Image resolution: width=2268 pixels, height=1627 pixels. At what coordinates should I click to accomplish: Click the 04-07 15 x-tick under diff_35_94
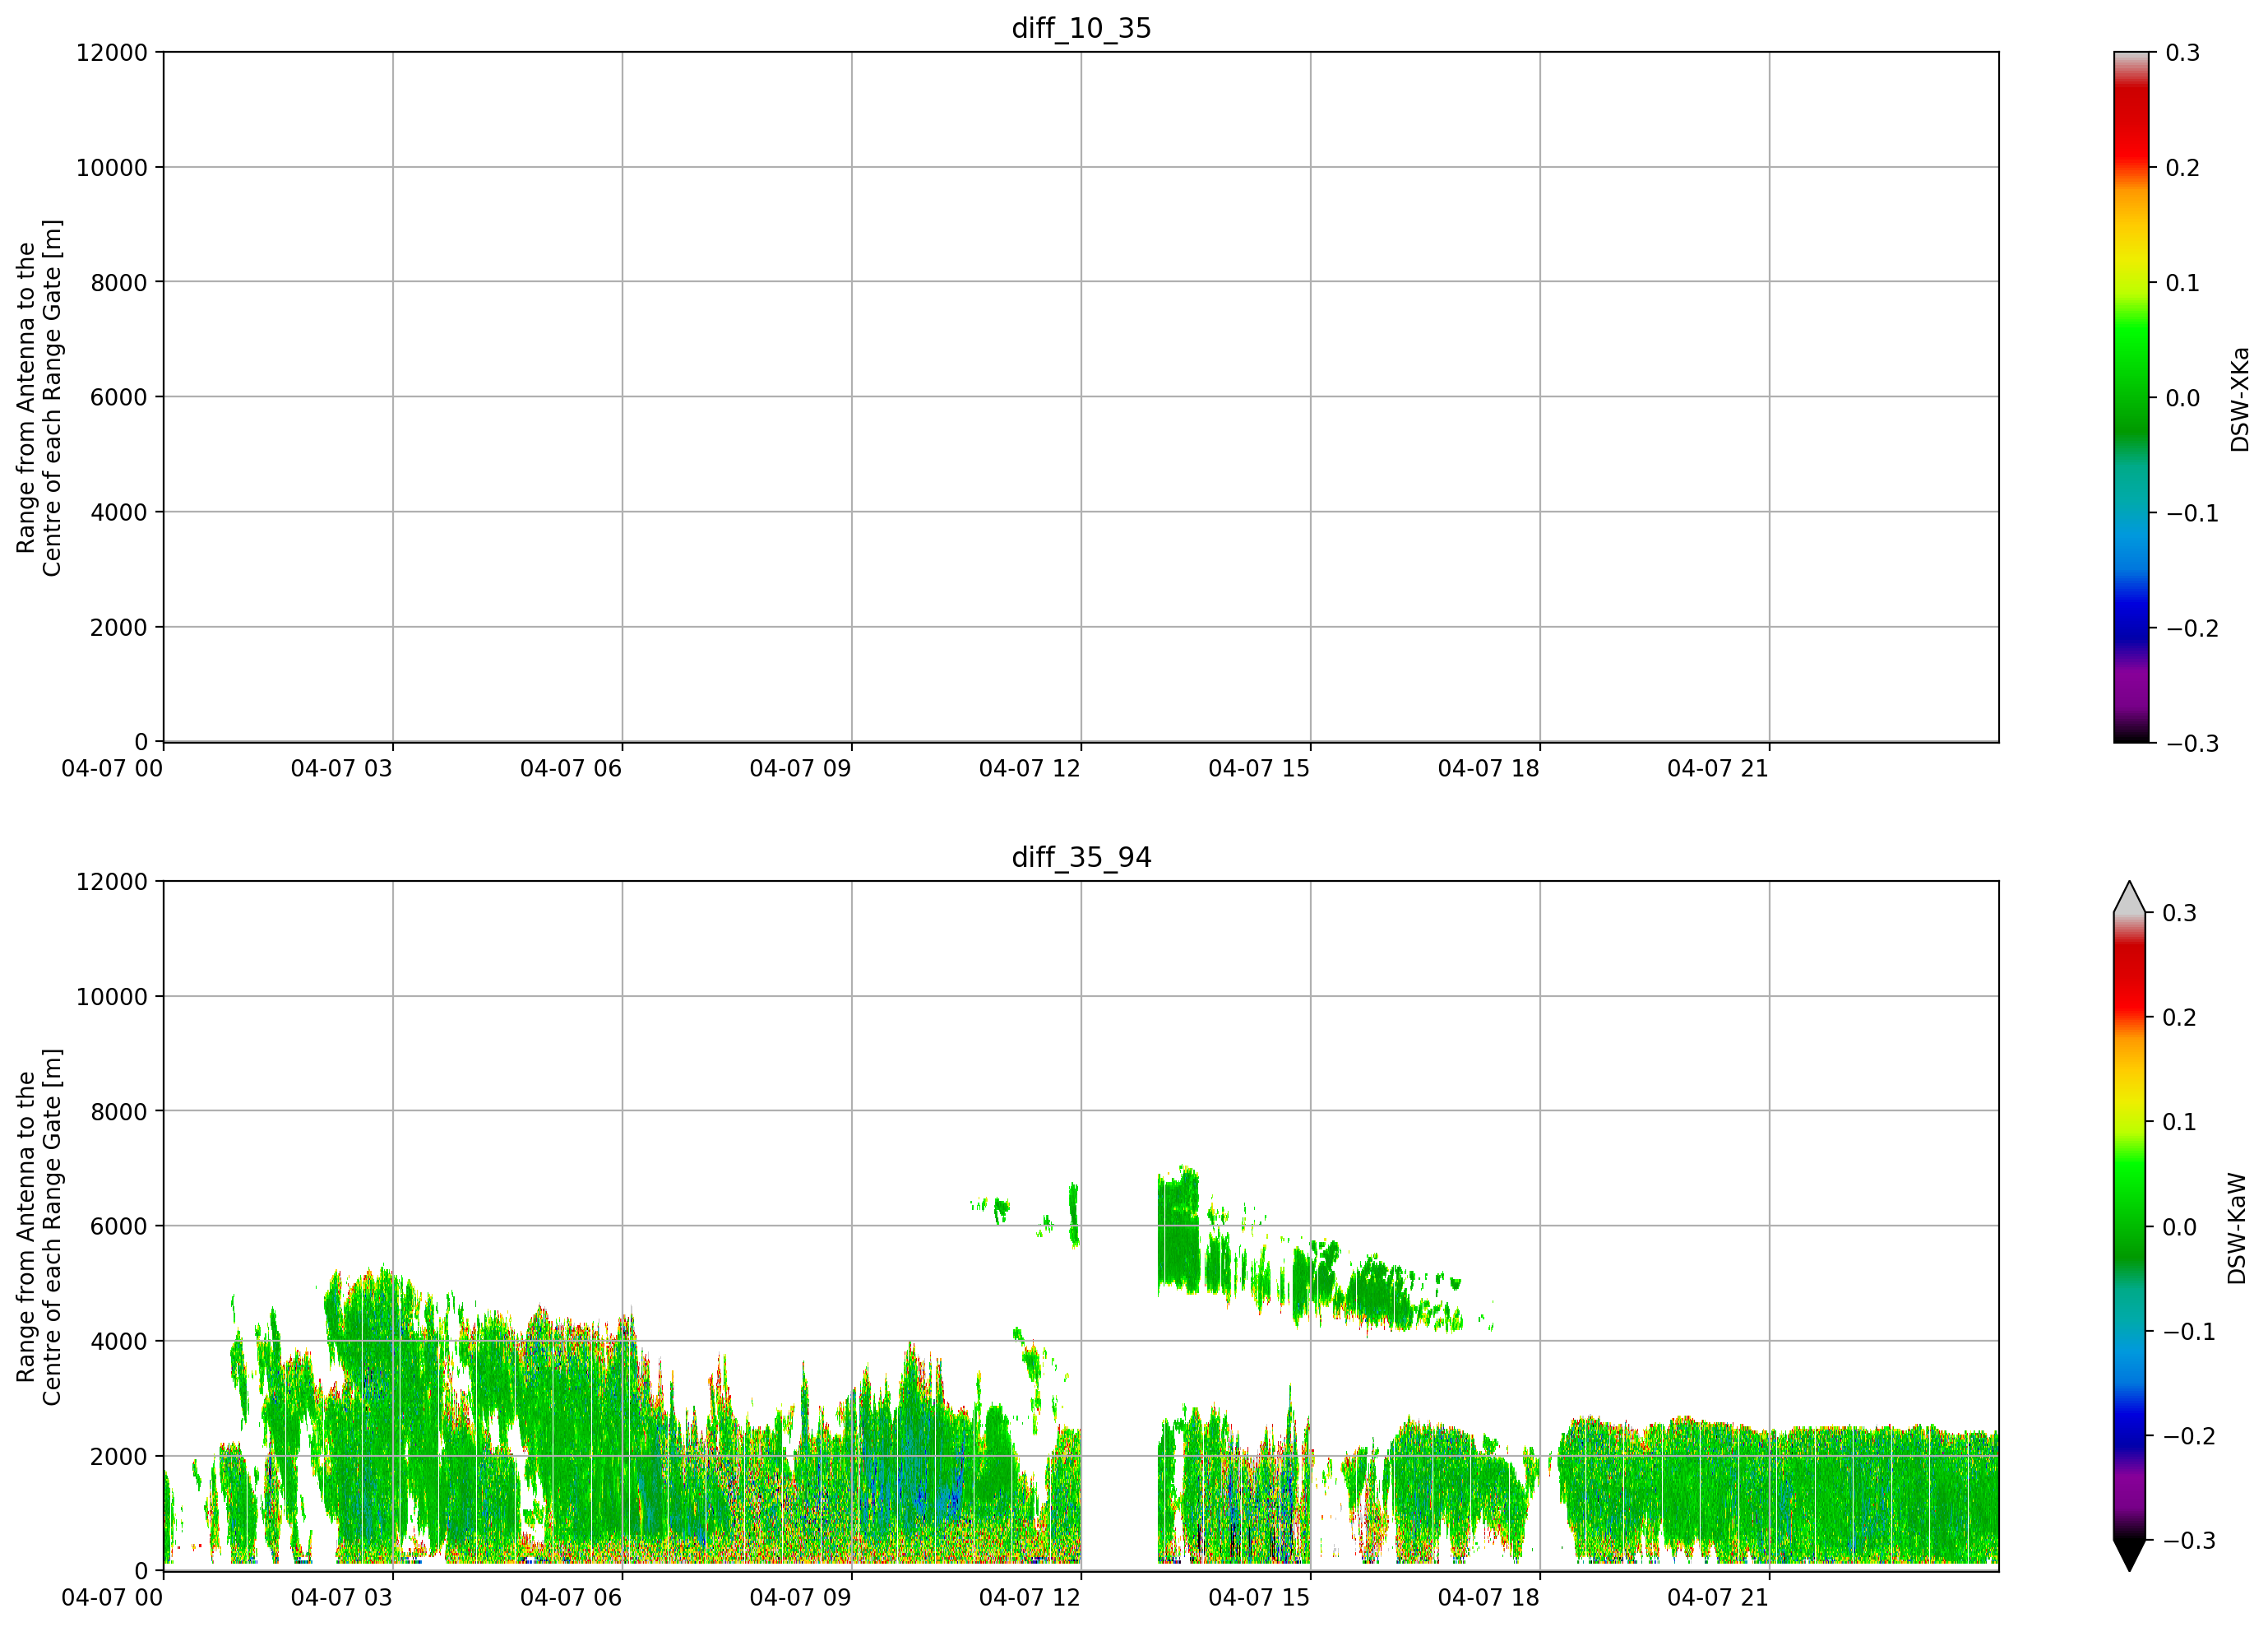click(x=1259, y=1597)
